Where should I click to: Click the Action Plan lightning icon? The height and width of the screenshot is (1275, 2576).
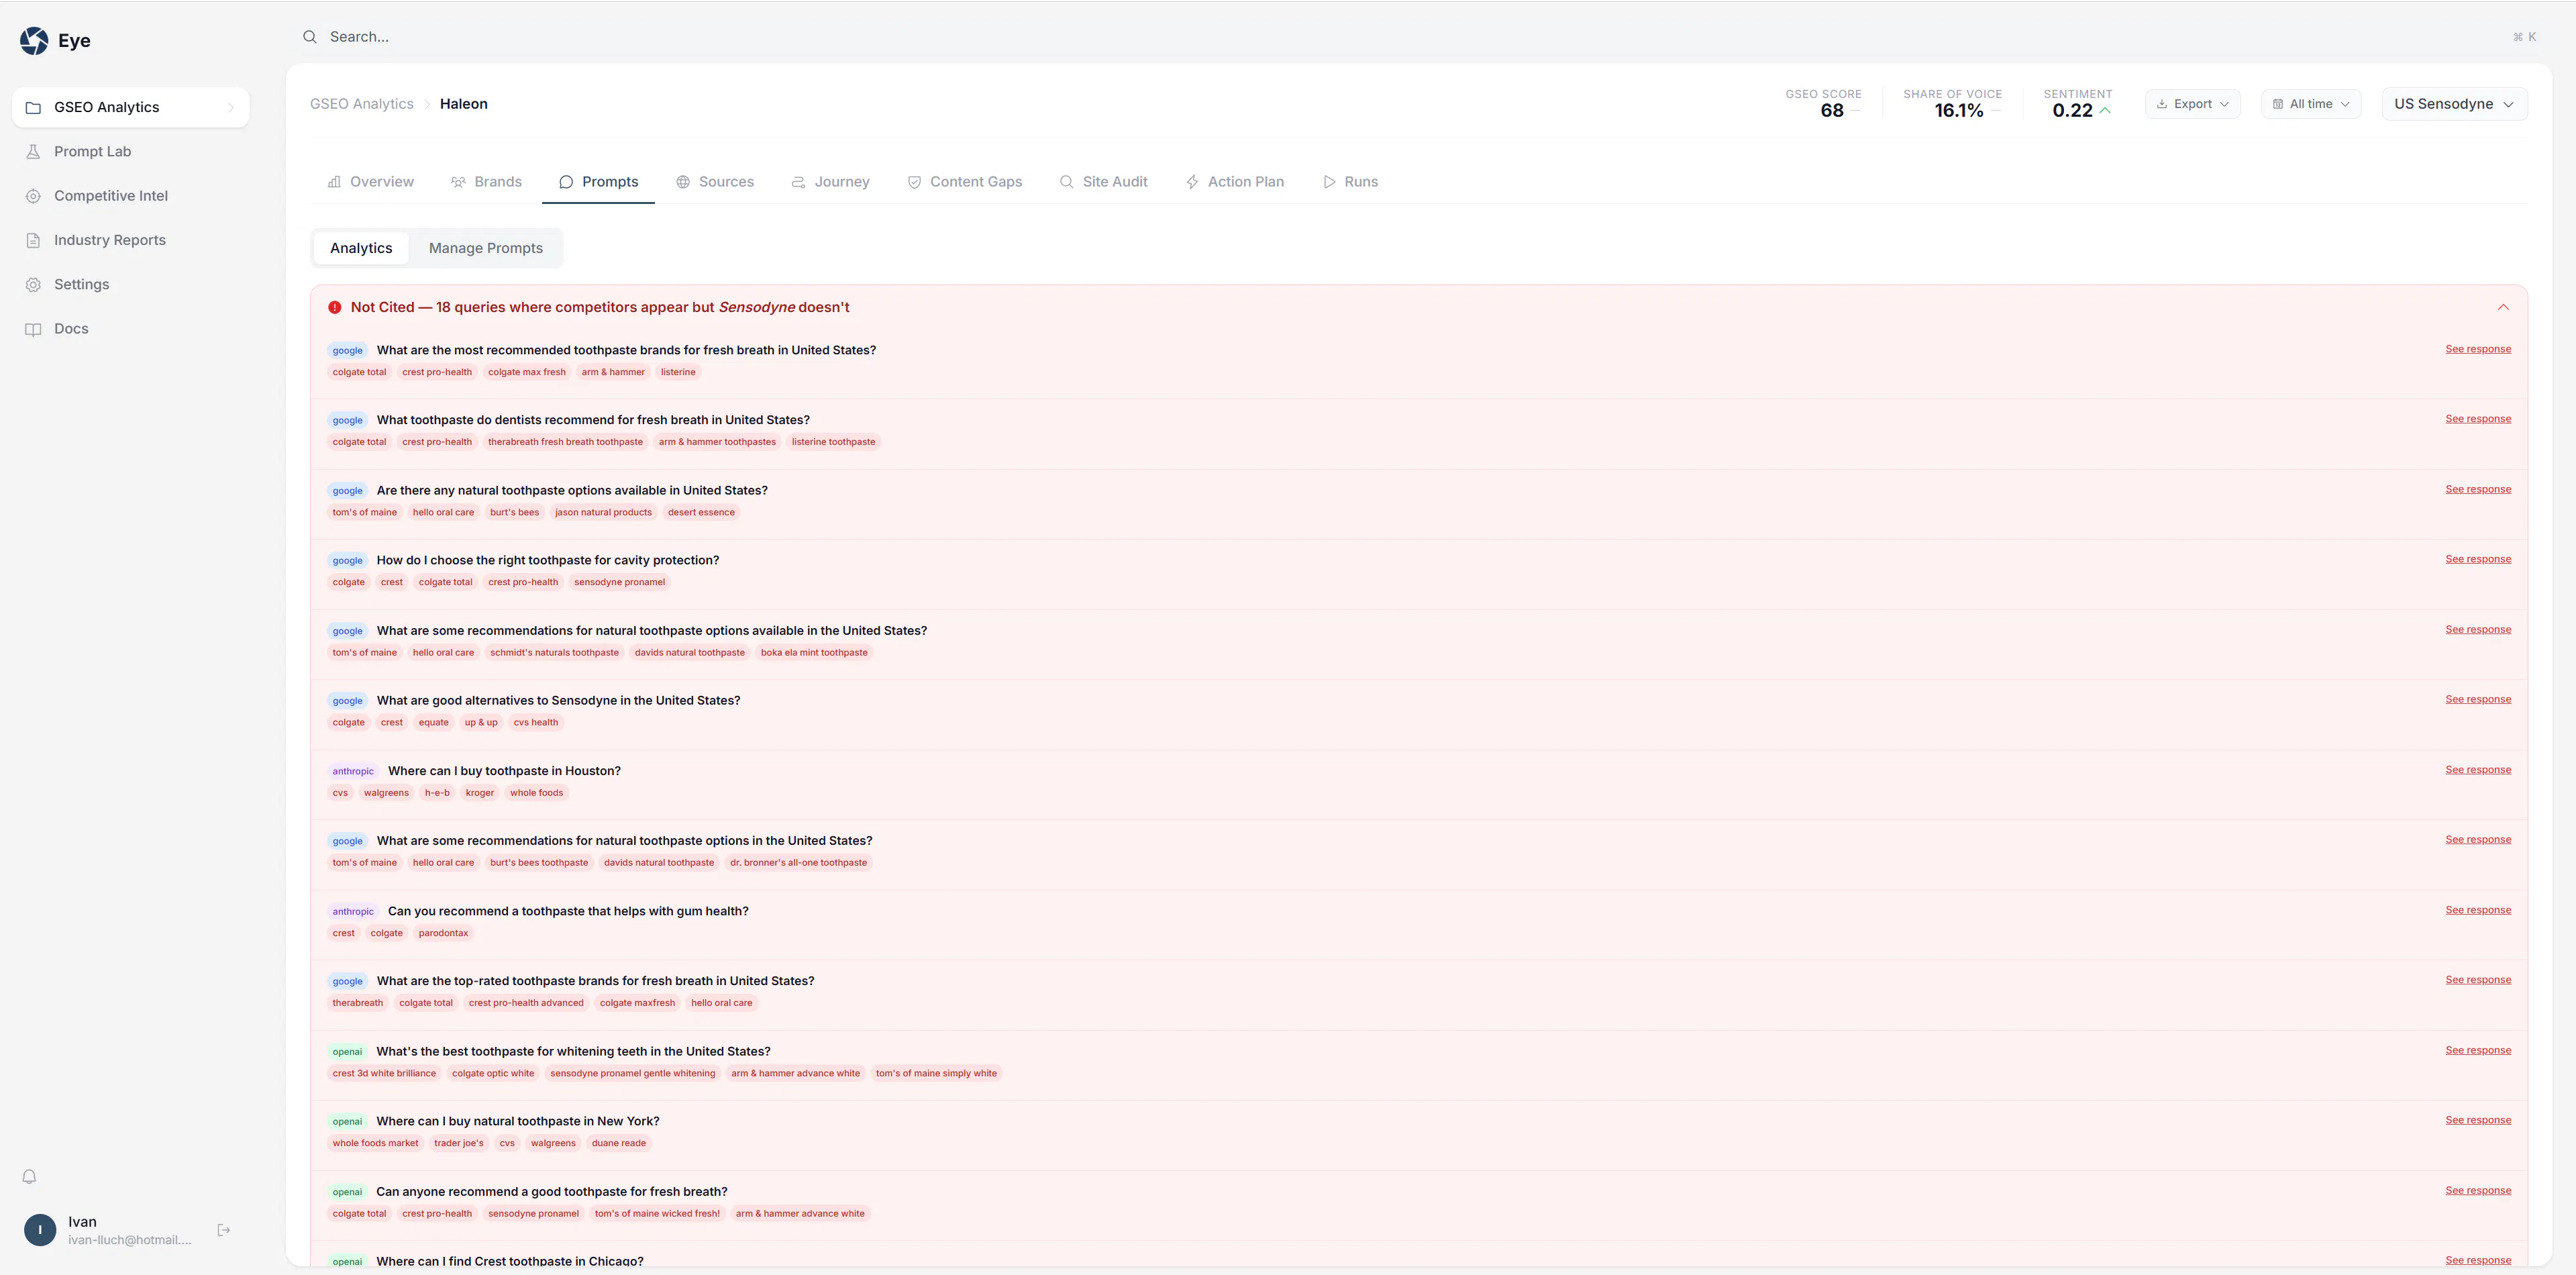coord(1192,182)
